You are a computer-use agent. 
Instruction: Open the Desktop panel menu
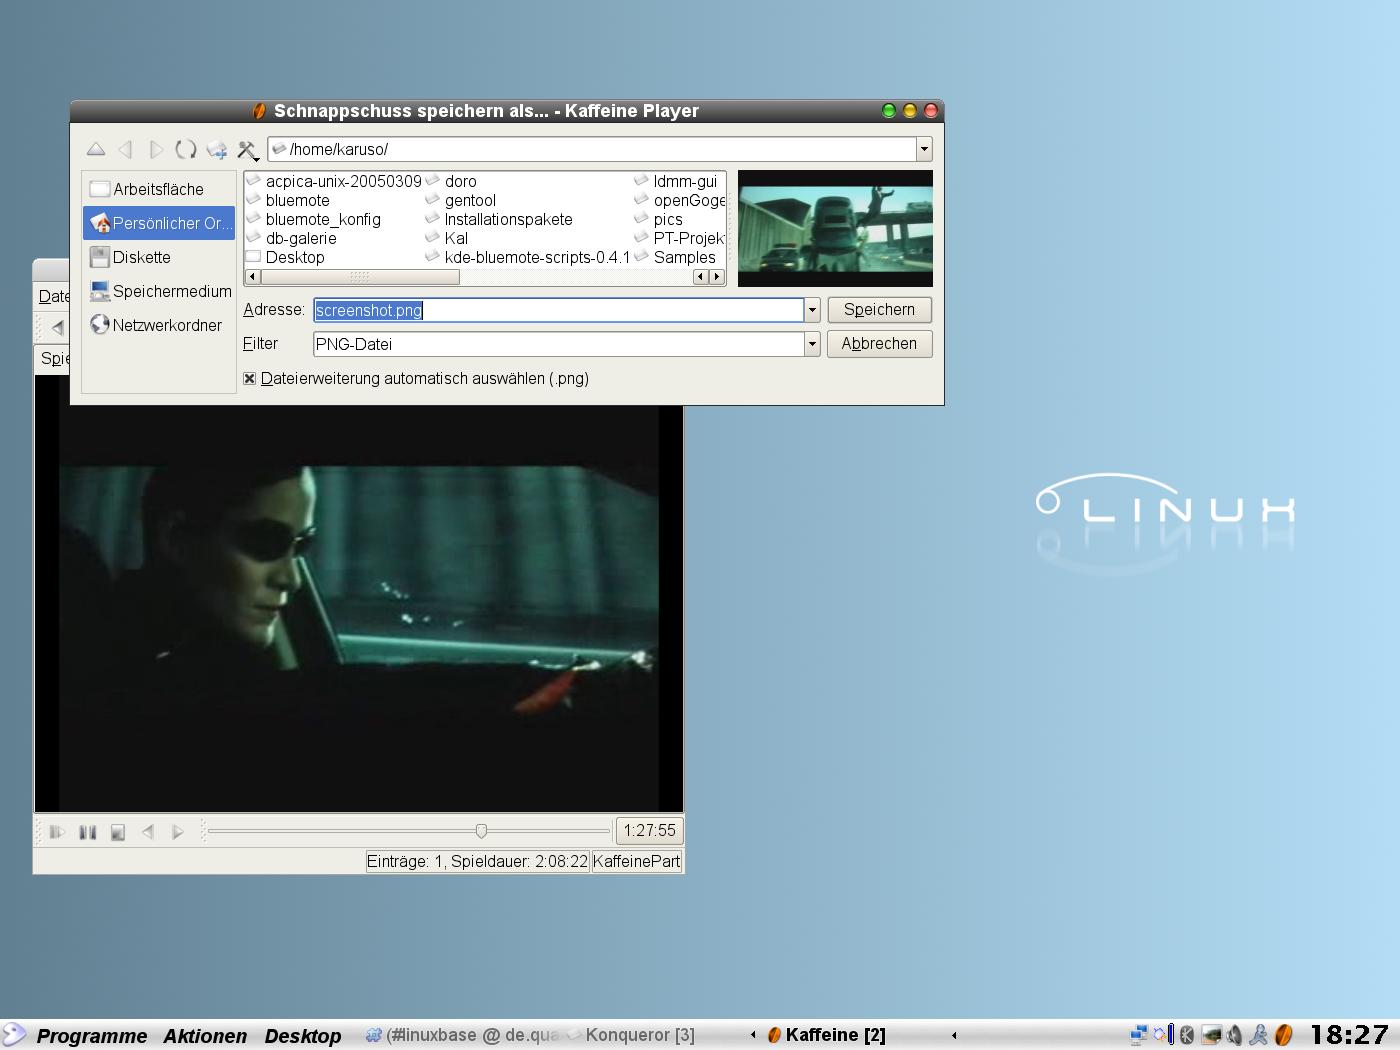pos(303,1036)
